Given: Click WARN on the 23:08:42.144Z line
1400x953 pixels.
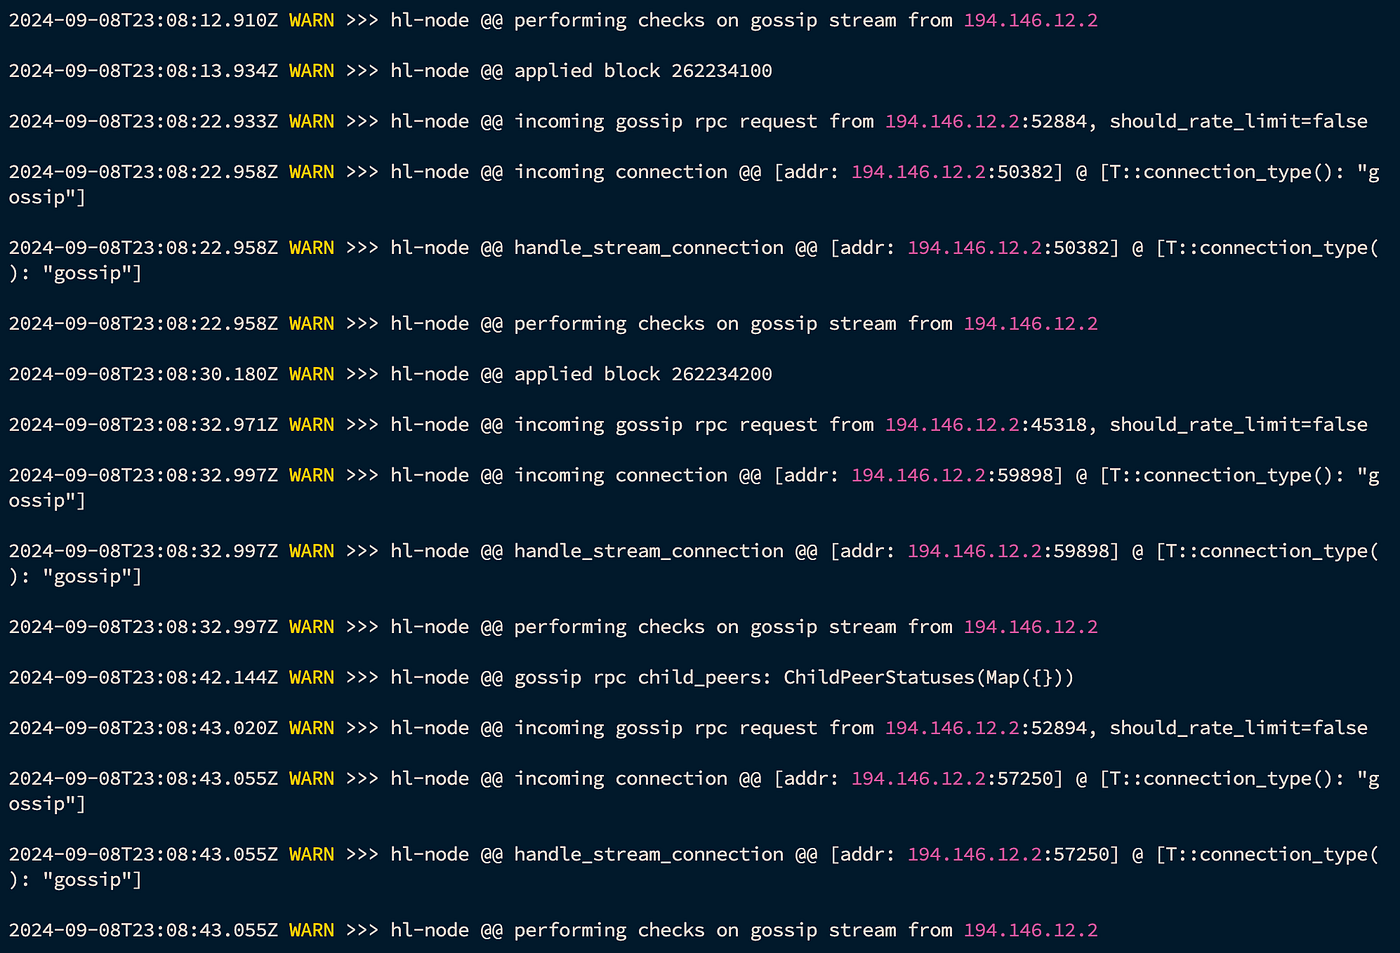Looking at the screenshot, I should pos(311,678).
